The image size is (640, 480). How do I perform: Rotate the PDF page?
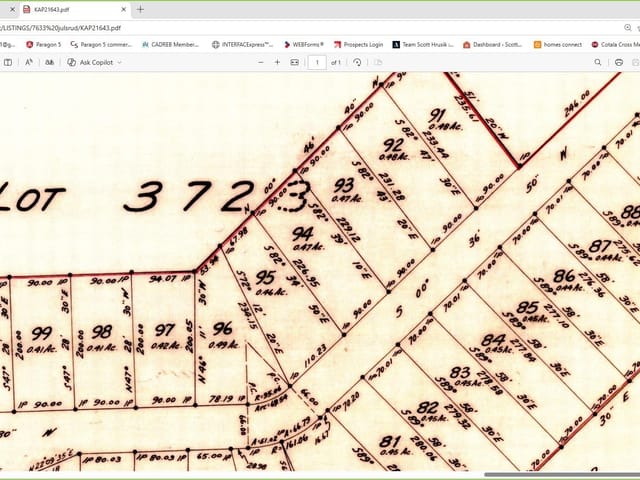[x=357, y=62]
